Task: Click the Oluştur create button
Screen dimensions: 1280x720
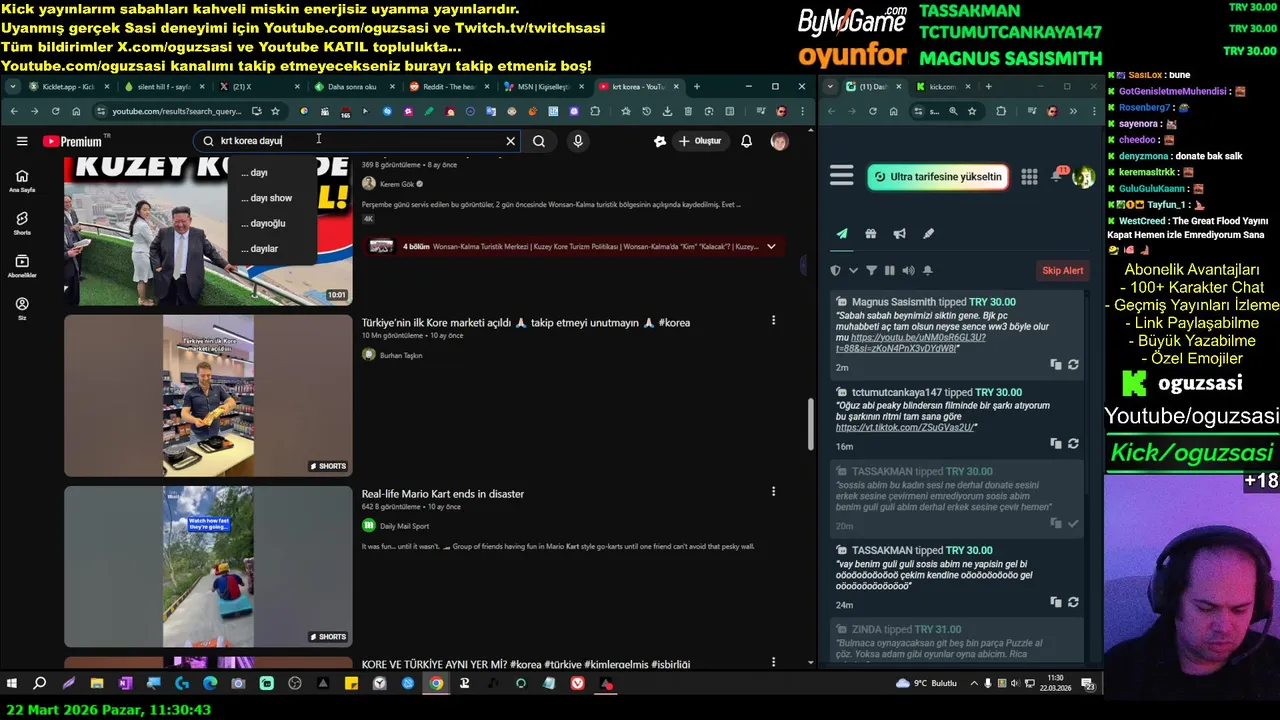Action: [699, 141]
